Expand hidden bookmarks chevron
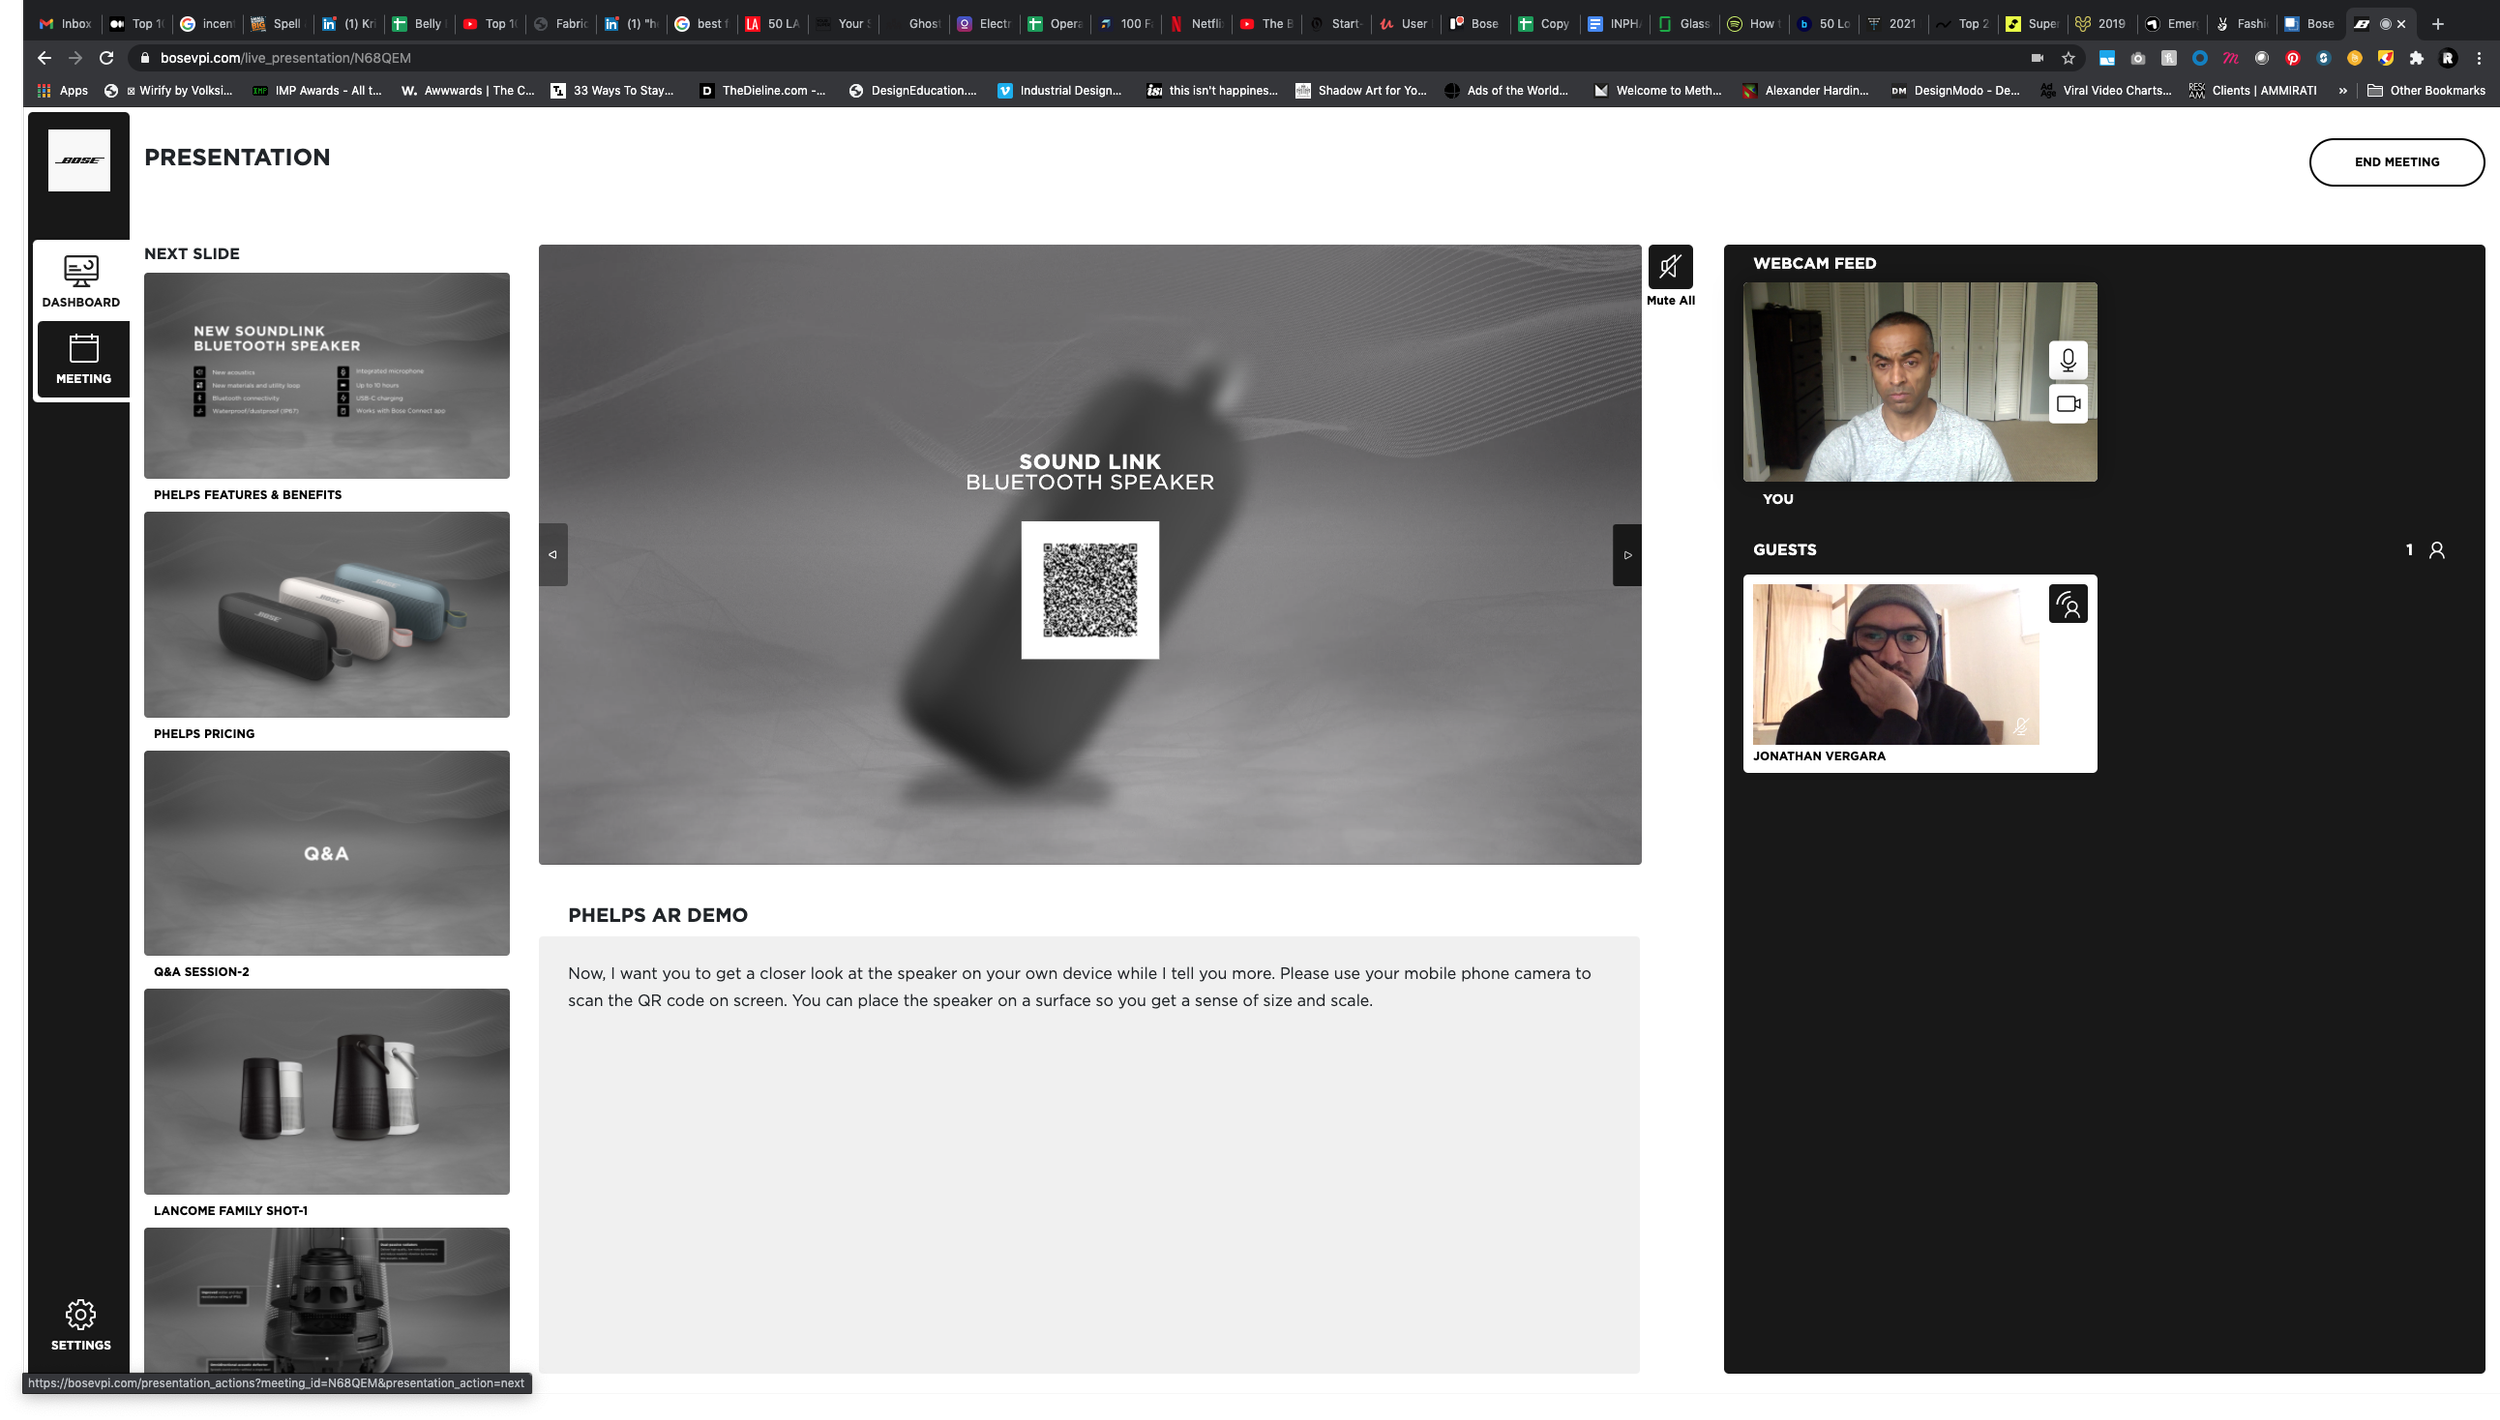The height and width of the screenshot is (1420, 2500). coord(2342,90)
